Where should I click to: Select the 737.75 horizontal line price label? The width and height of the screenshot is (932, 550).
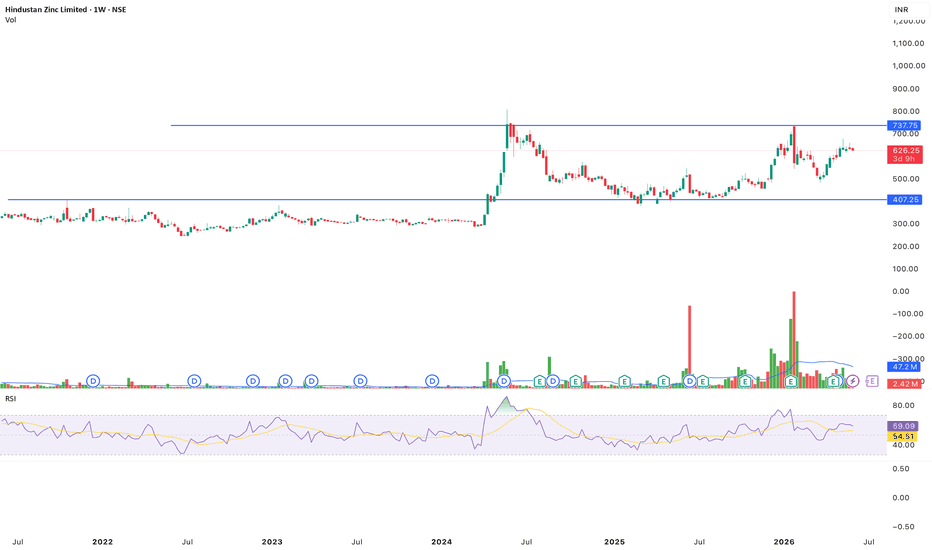click(904, 125)
